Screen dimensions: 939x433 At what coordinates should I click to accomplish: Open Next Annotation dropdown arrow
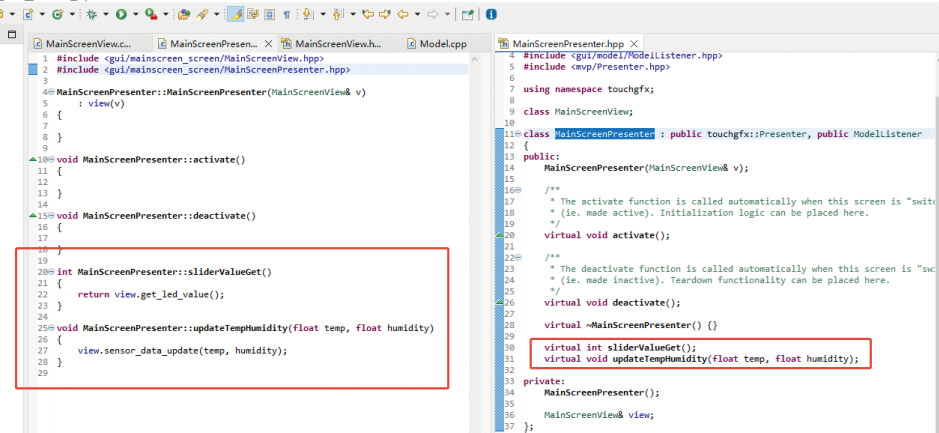click(323, 14)
